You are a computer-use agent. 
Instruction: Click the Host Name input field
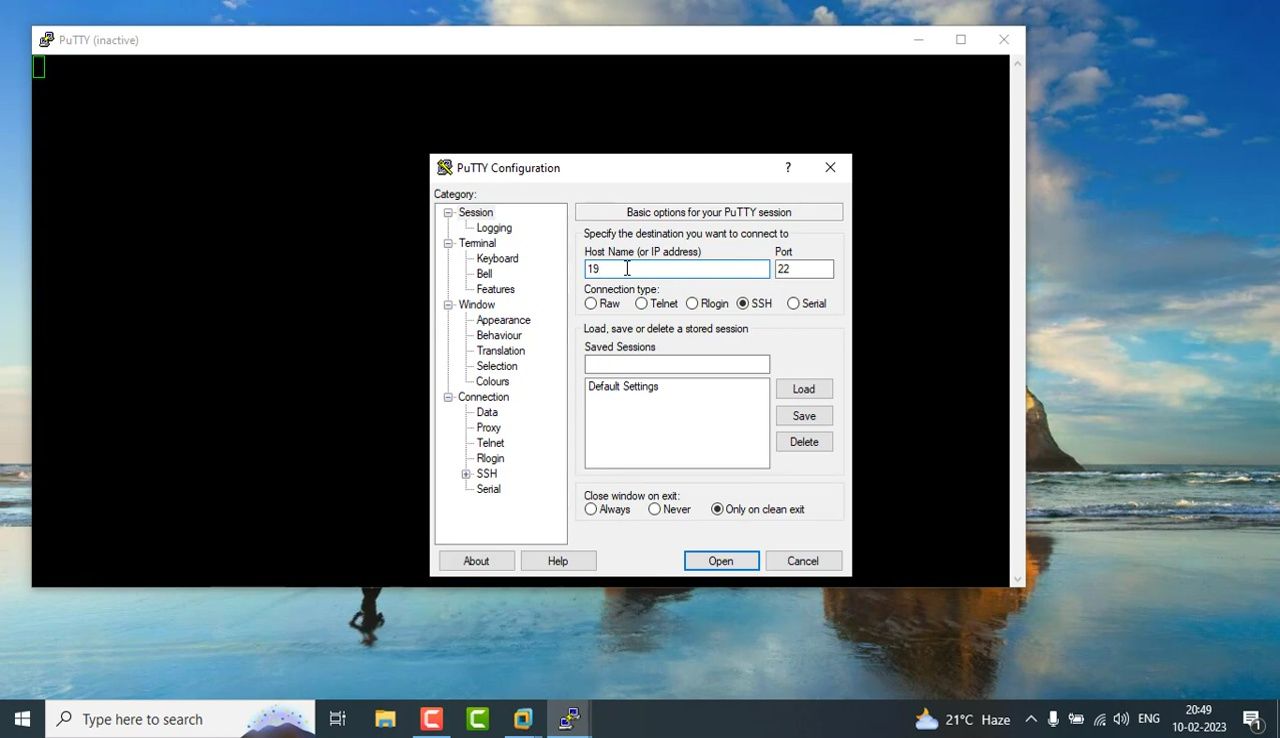677,269
